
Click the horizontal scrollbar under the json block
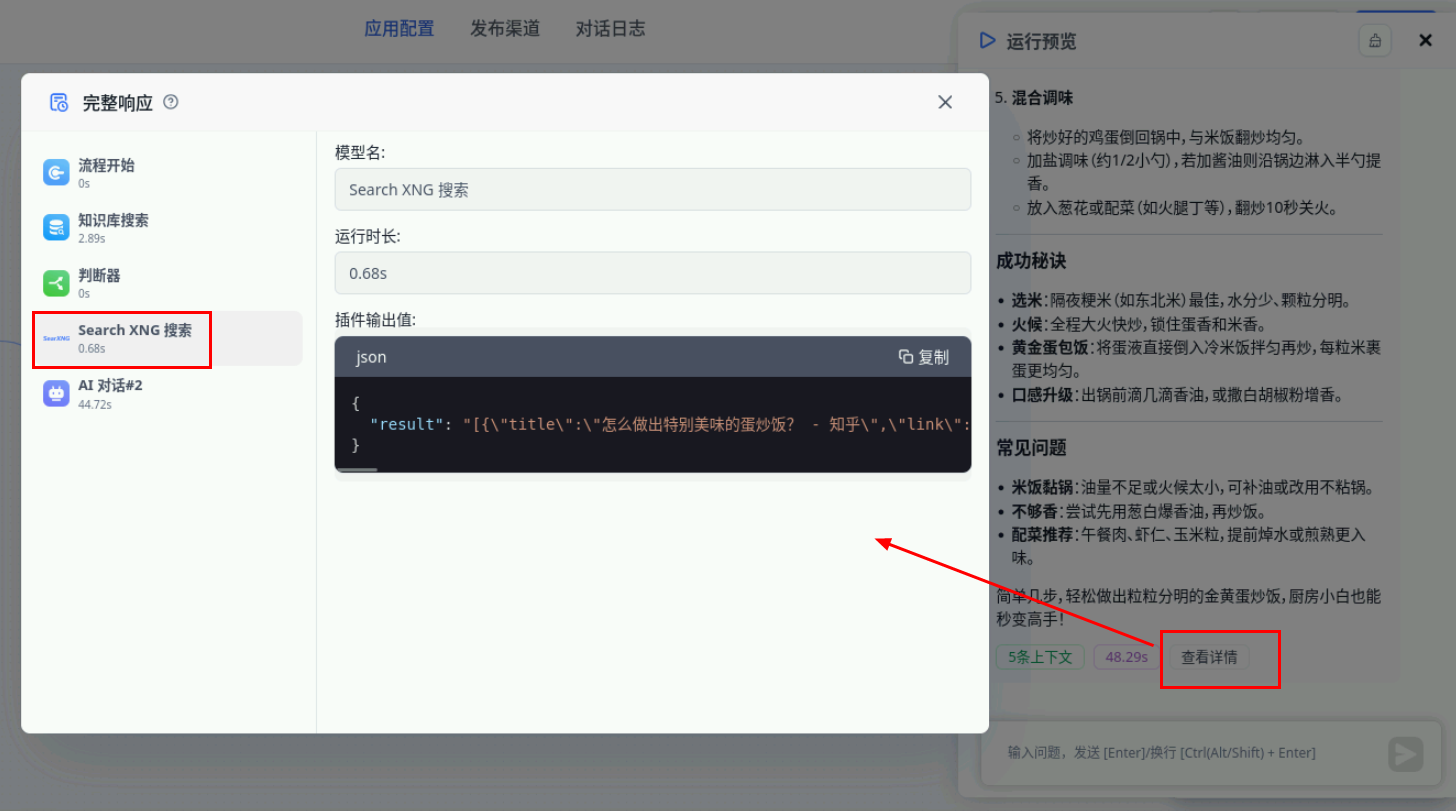tap(357, 468)
